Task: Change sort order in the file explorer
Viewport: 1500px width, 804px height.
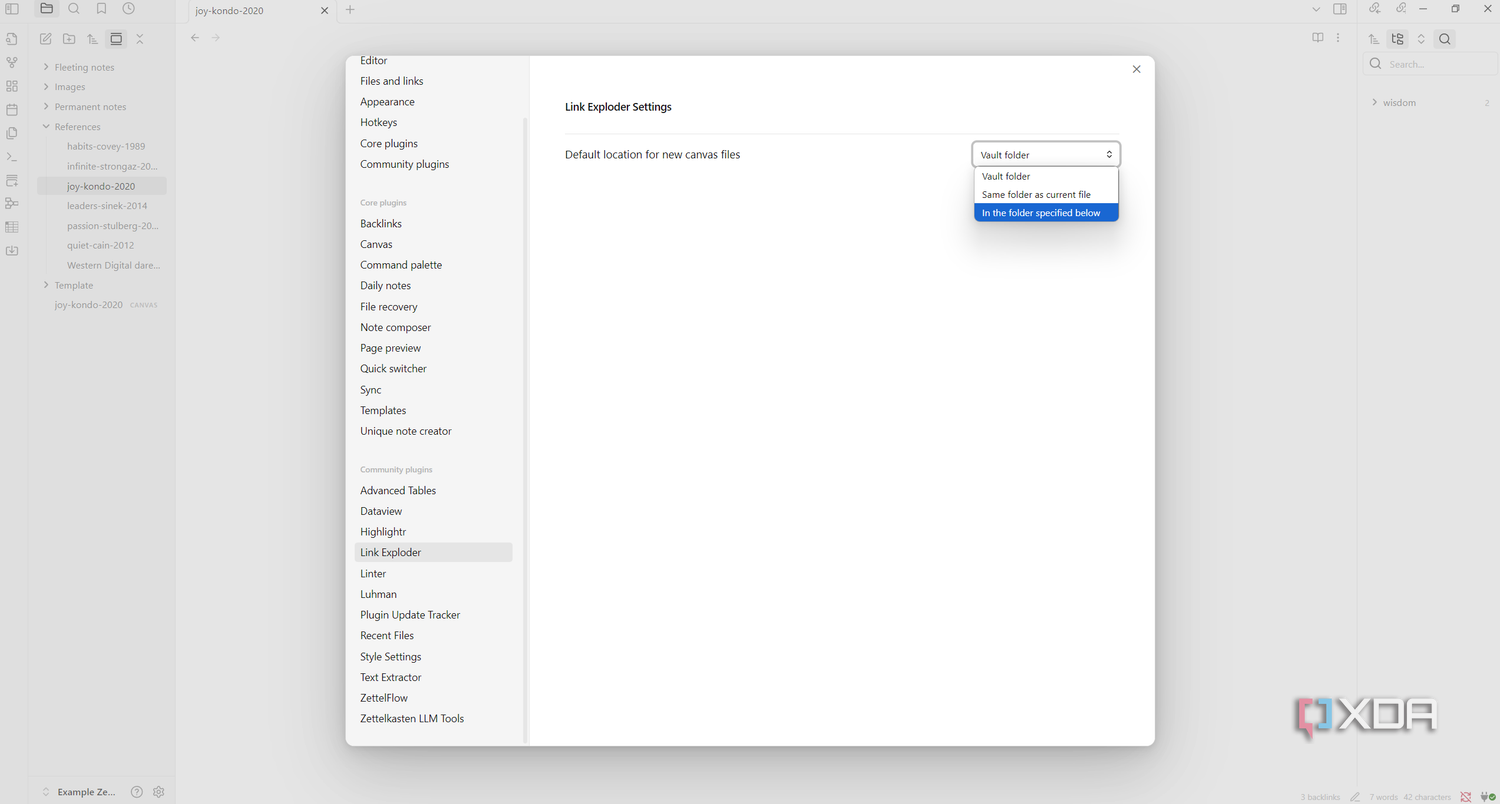Action: tap(92, 39)
